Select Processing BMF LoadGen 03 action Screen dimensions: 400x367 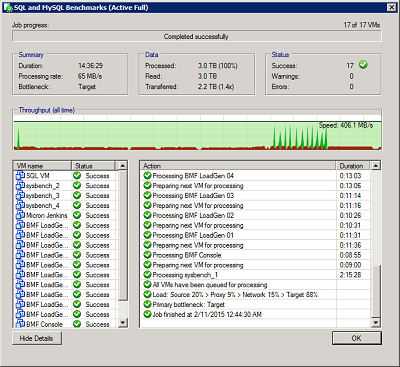click(x=256, y=195)
